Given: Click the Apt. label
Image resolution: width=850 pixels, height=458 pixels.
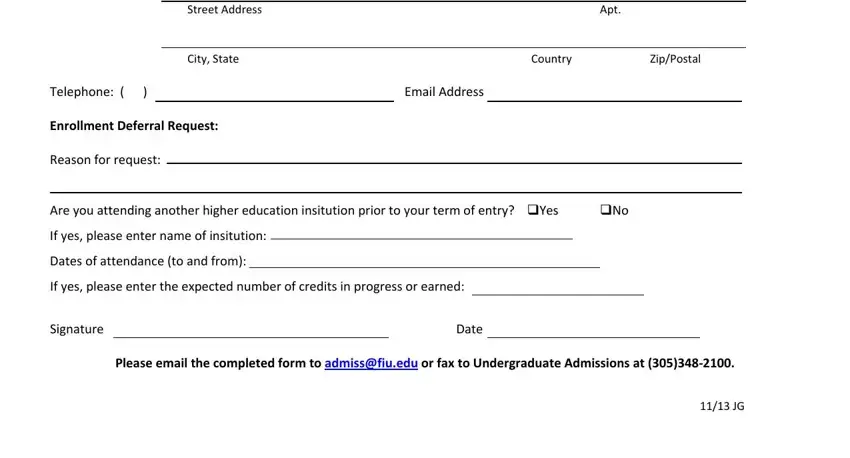Looking at the screenshot, I should click(610, 10).
